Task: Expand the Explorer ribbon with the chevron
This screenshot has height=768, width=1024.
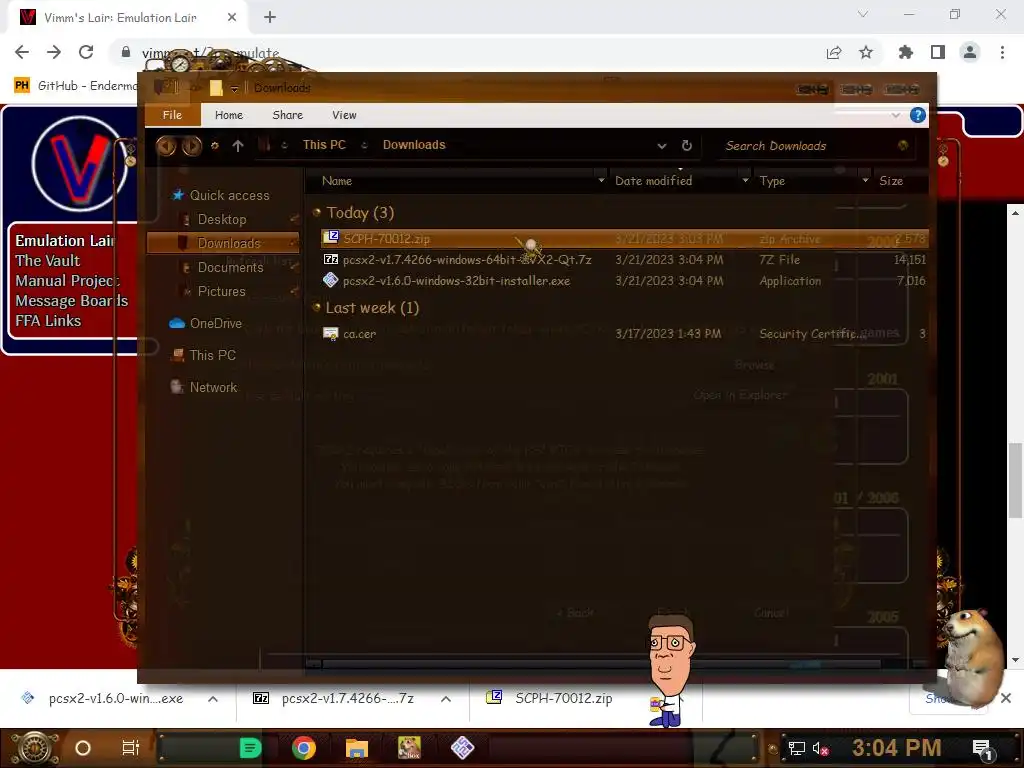Action: click(895, 115)
